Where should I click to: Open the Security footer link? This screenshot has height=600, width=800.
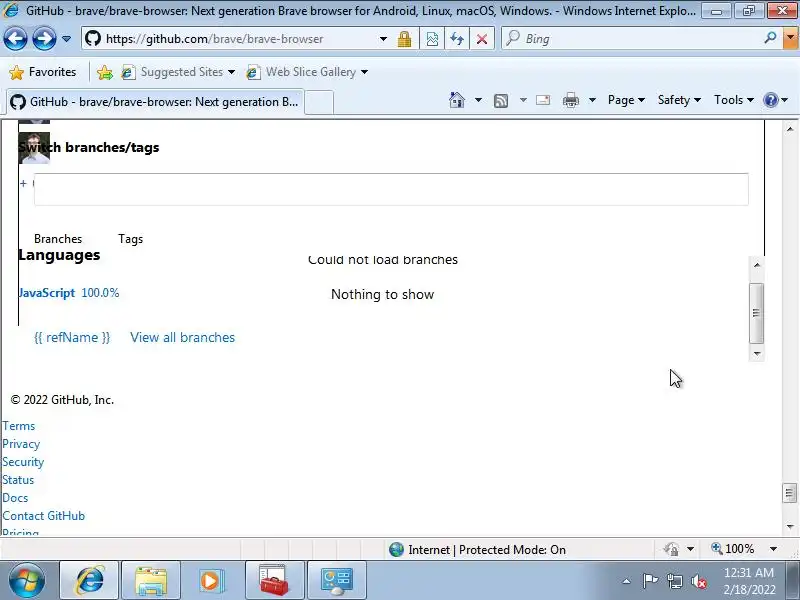(23, 462)
